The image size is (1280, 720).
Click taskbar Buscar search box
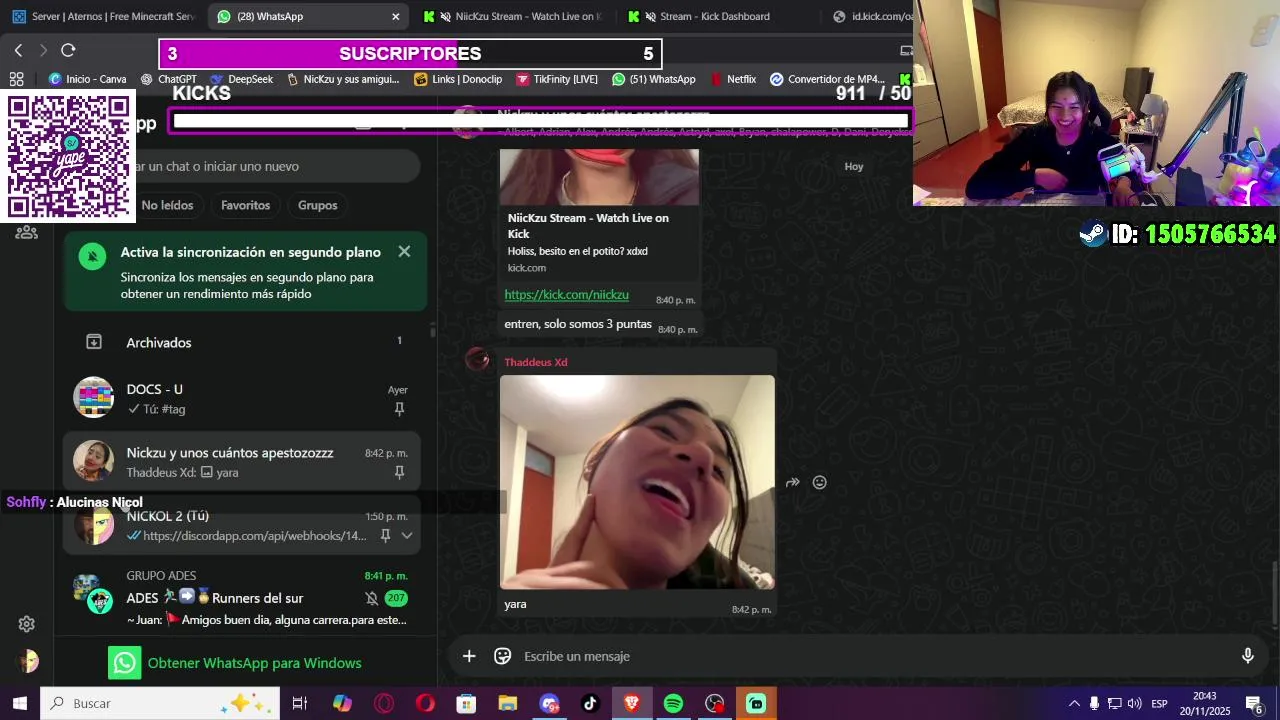159,703
